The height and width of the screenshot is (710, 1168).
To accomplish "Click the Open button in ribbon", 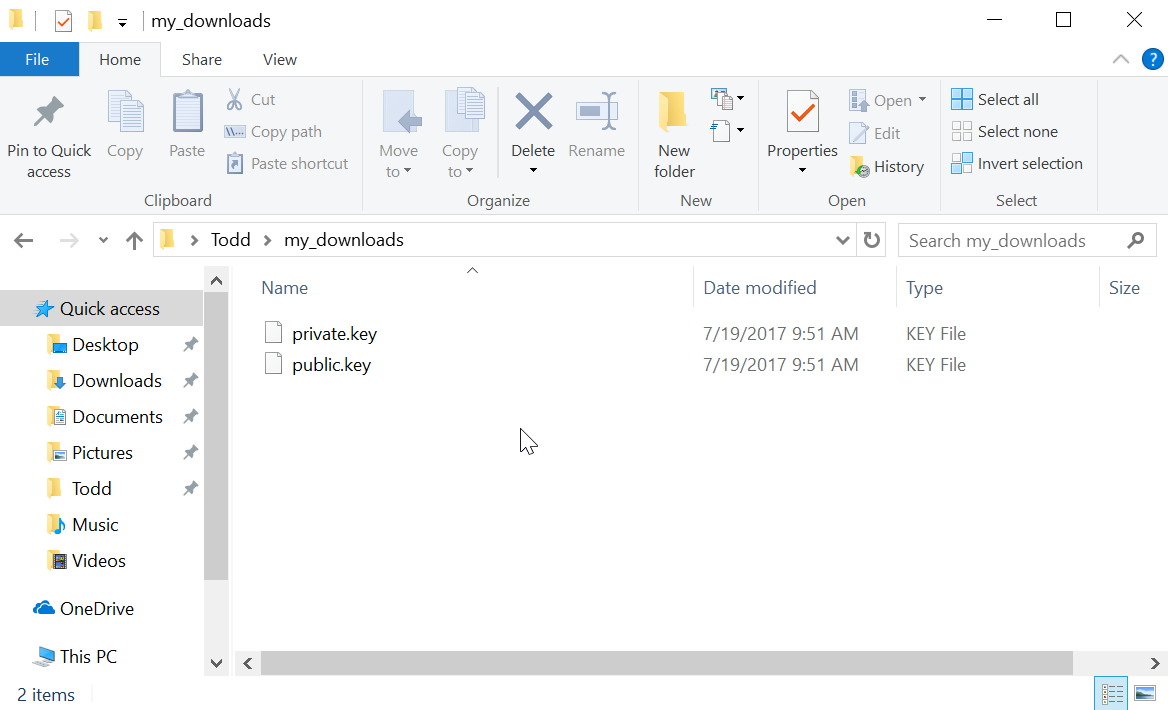I will 881,100.
